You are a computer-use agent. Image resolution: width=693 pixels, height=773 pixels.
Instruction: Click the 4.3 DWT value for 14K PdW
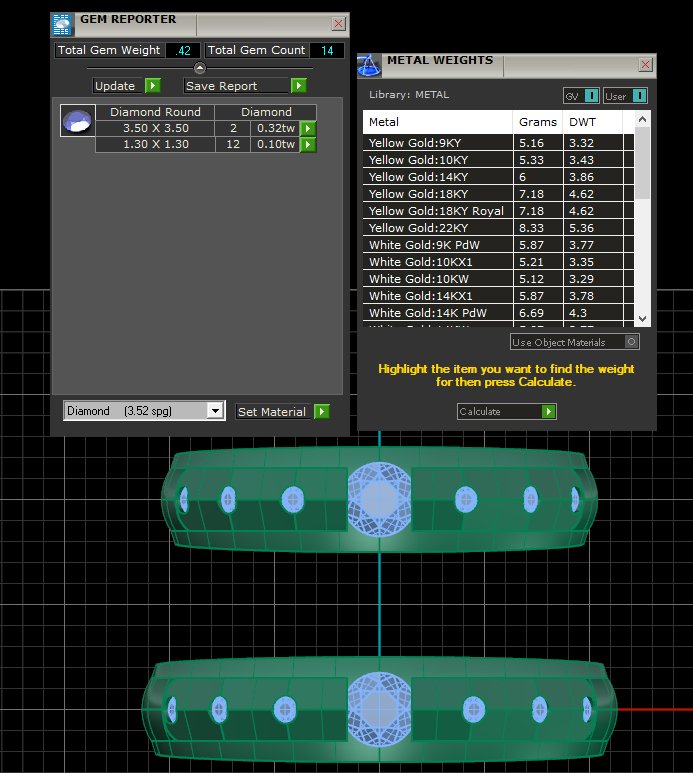coord(578,313)
